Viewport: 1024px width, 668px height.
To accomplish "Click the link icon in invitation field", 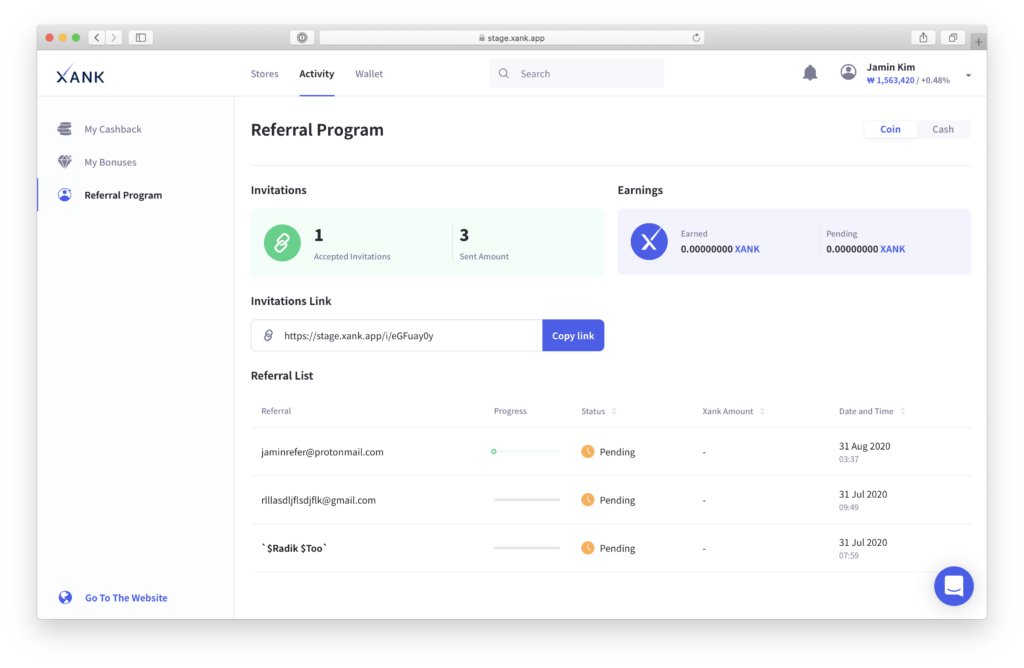I will click(x=268, y=336).
